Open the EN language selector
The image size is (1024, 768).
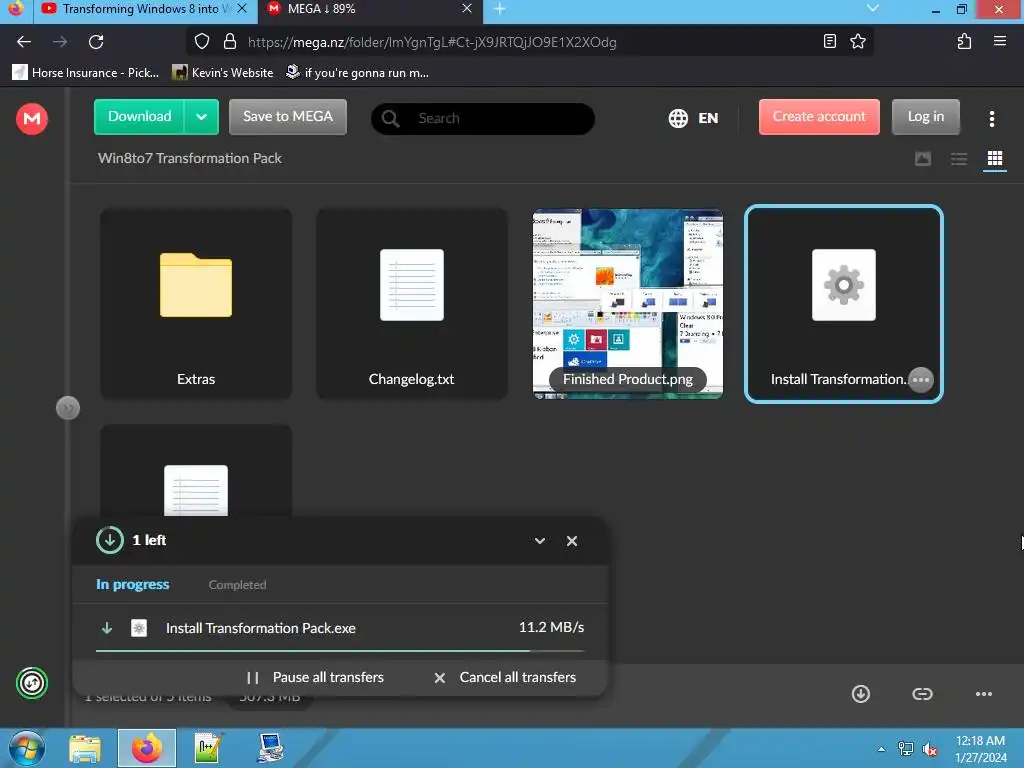[694, 118]
